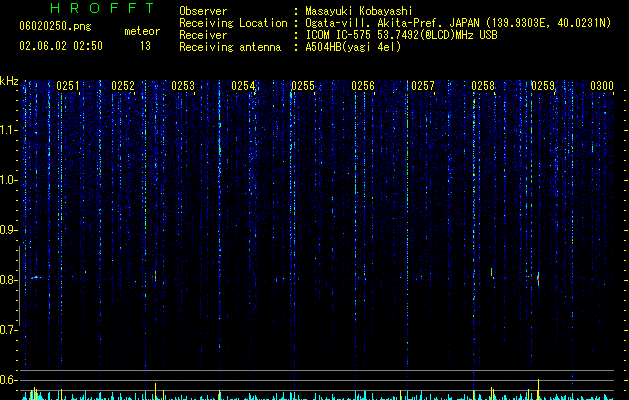Click the 0251 time marker
Screen dimensions: 629x400
pos(68,86)
